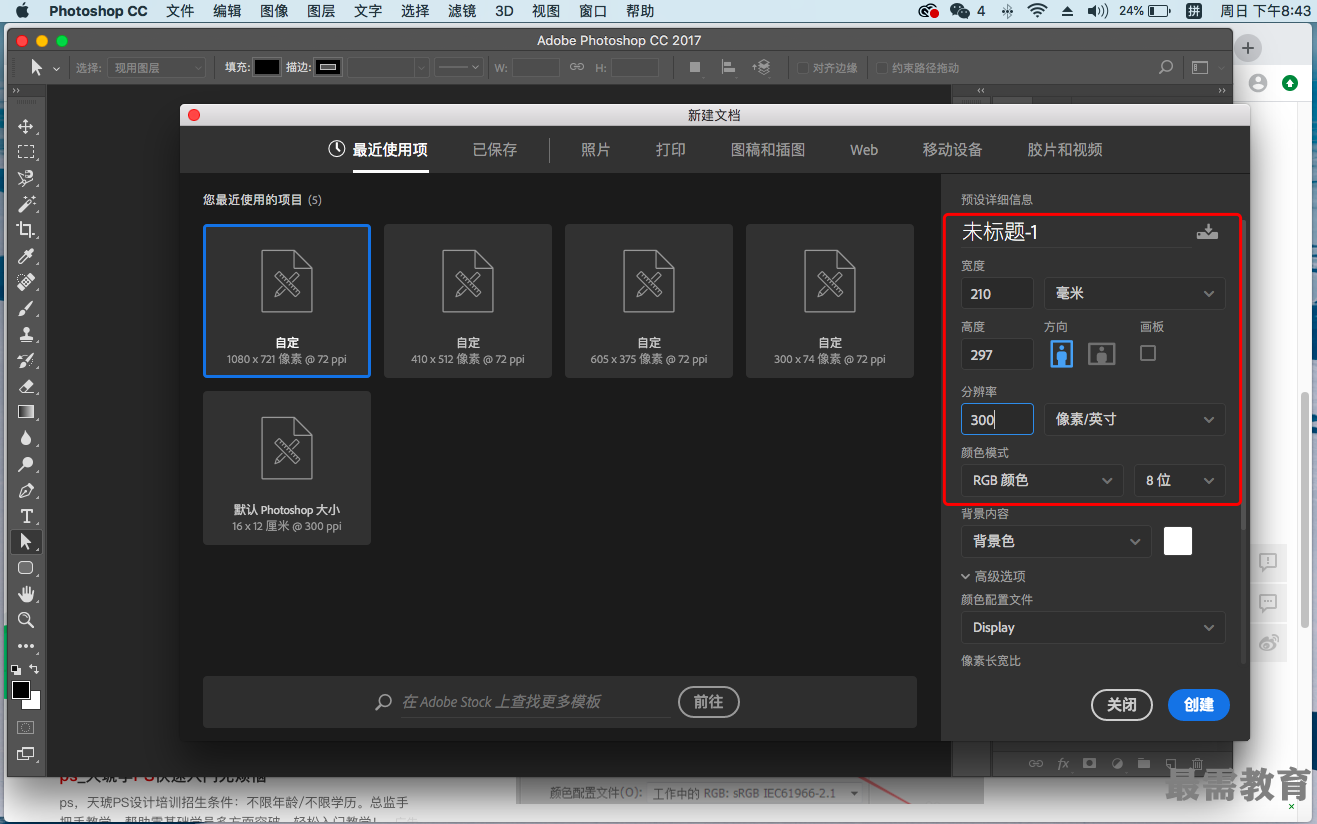Switch to the 胶片和视频 tab
This screenshot has height=824, width=1317.
[x=1065, y=150]
